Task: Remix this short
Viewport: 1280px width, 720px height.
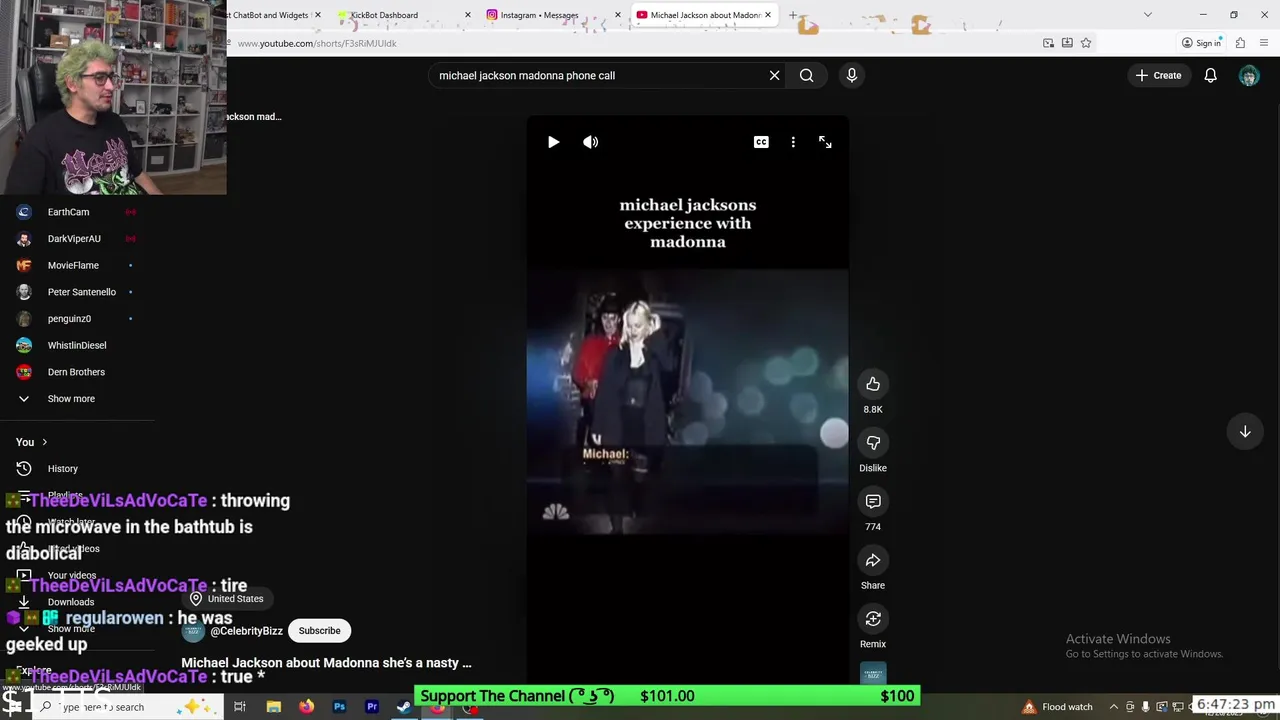Action: 873,619
